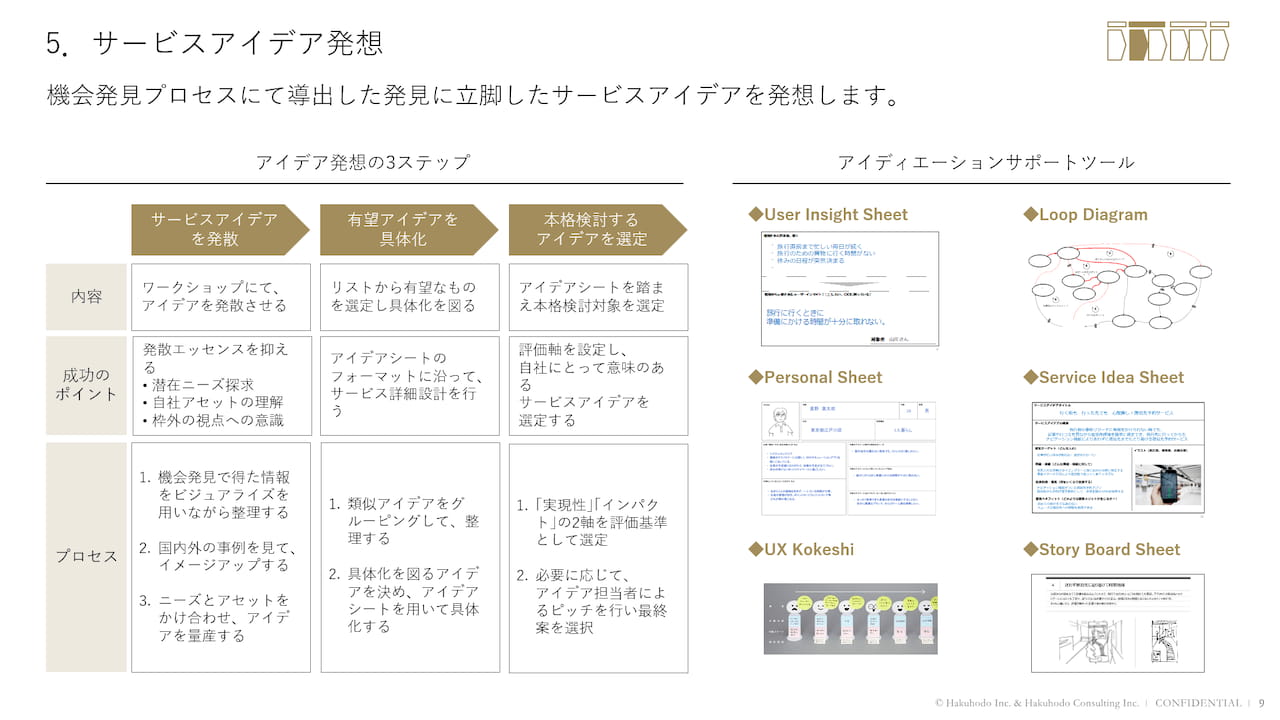Click the Personal Sheet diamond icon
Viewport: 1280px width, 720px height.
[758, 378]
